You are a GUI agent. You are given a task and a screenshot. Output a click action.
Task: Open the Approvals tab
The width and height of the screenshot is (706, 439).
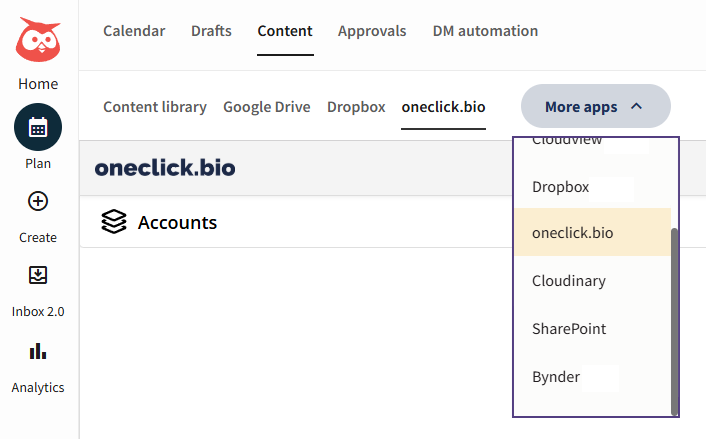(x=372, y=31)
